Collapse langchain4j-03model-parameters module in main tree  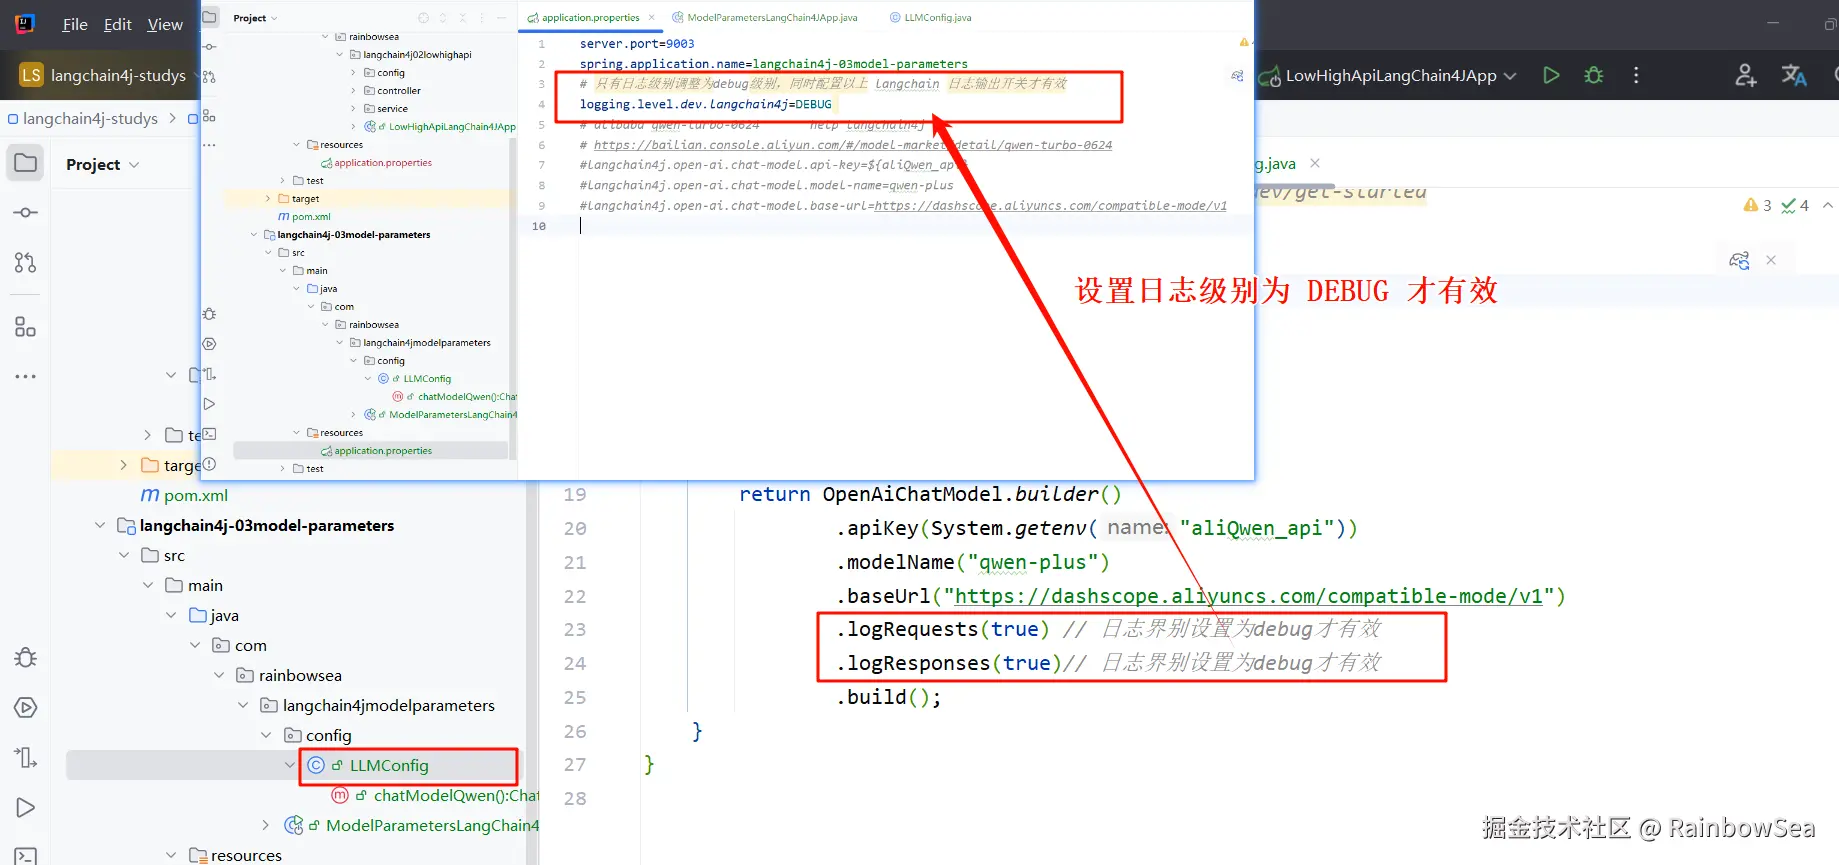(x=100, y=525)
